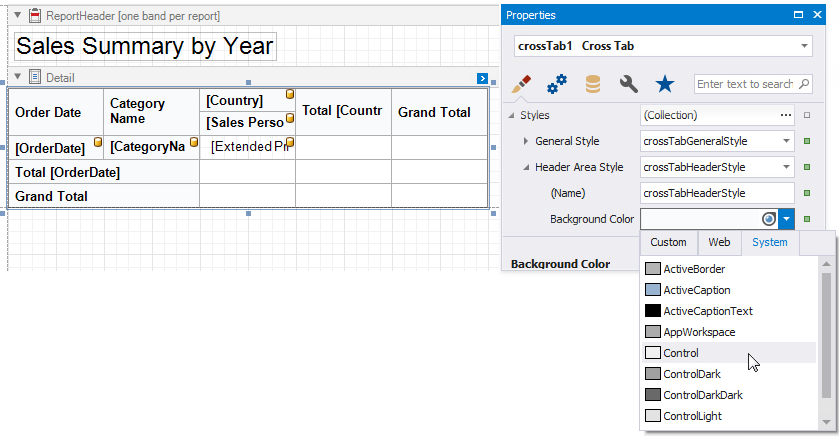This screenshot has width=839, height=437.
Task: Open the Appearance tab with the brush icon
Action: click(521, 84)
